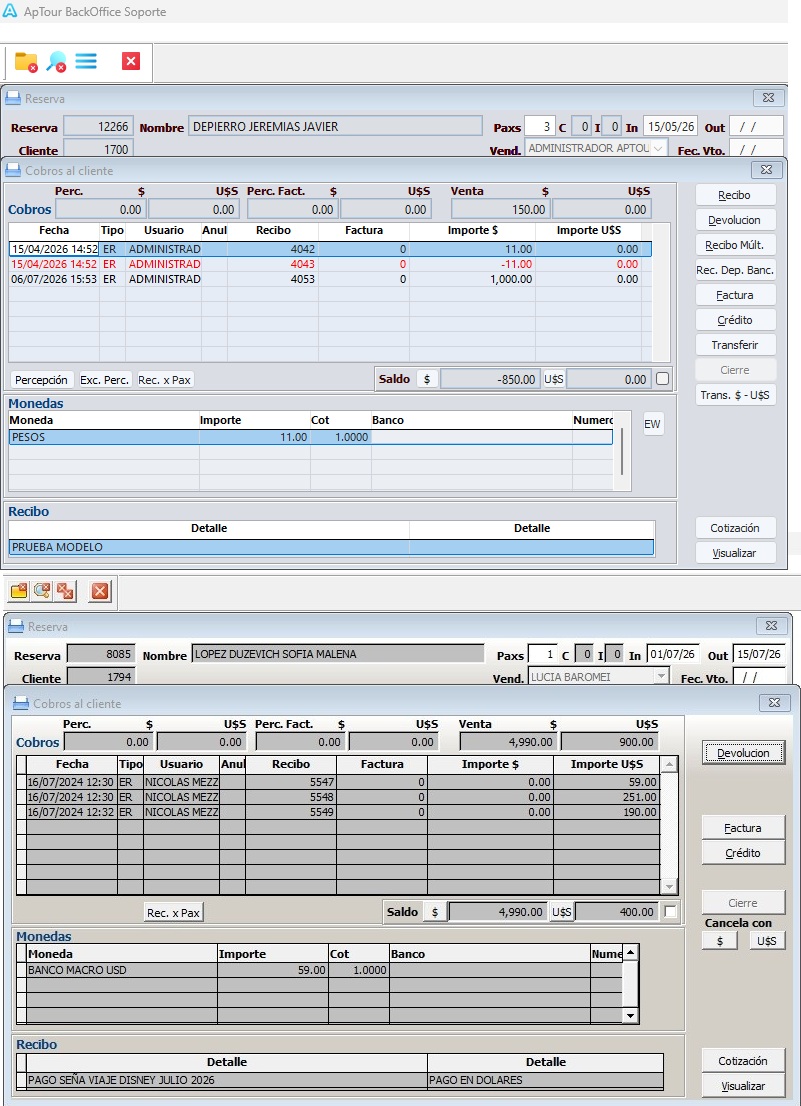Click the Devolucion button in reservation 8085 window

[x=743, y=753]
